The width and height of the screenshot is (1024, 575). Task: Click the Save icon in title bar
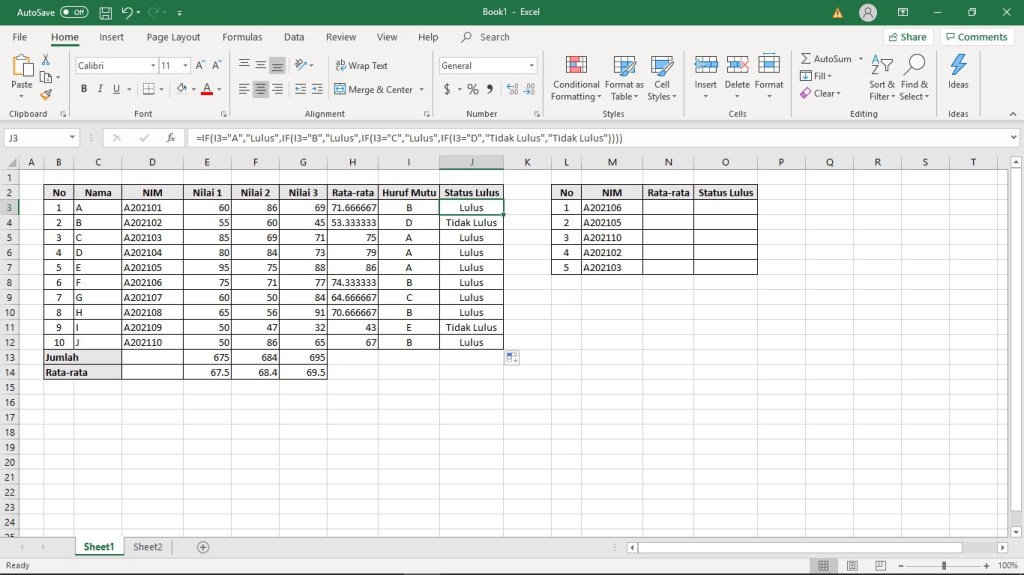pyautogui.click(x=105, y=12)
